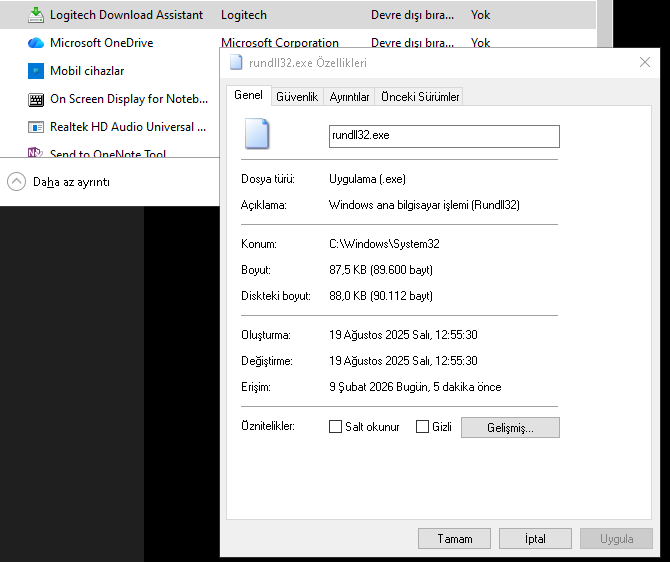670x562 pixels.
Task: Click the disk size value 88,0 KB
Action: click(x=381, y=296)
